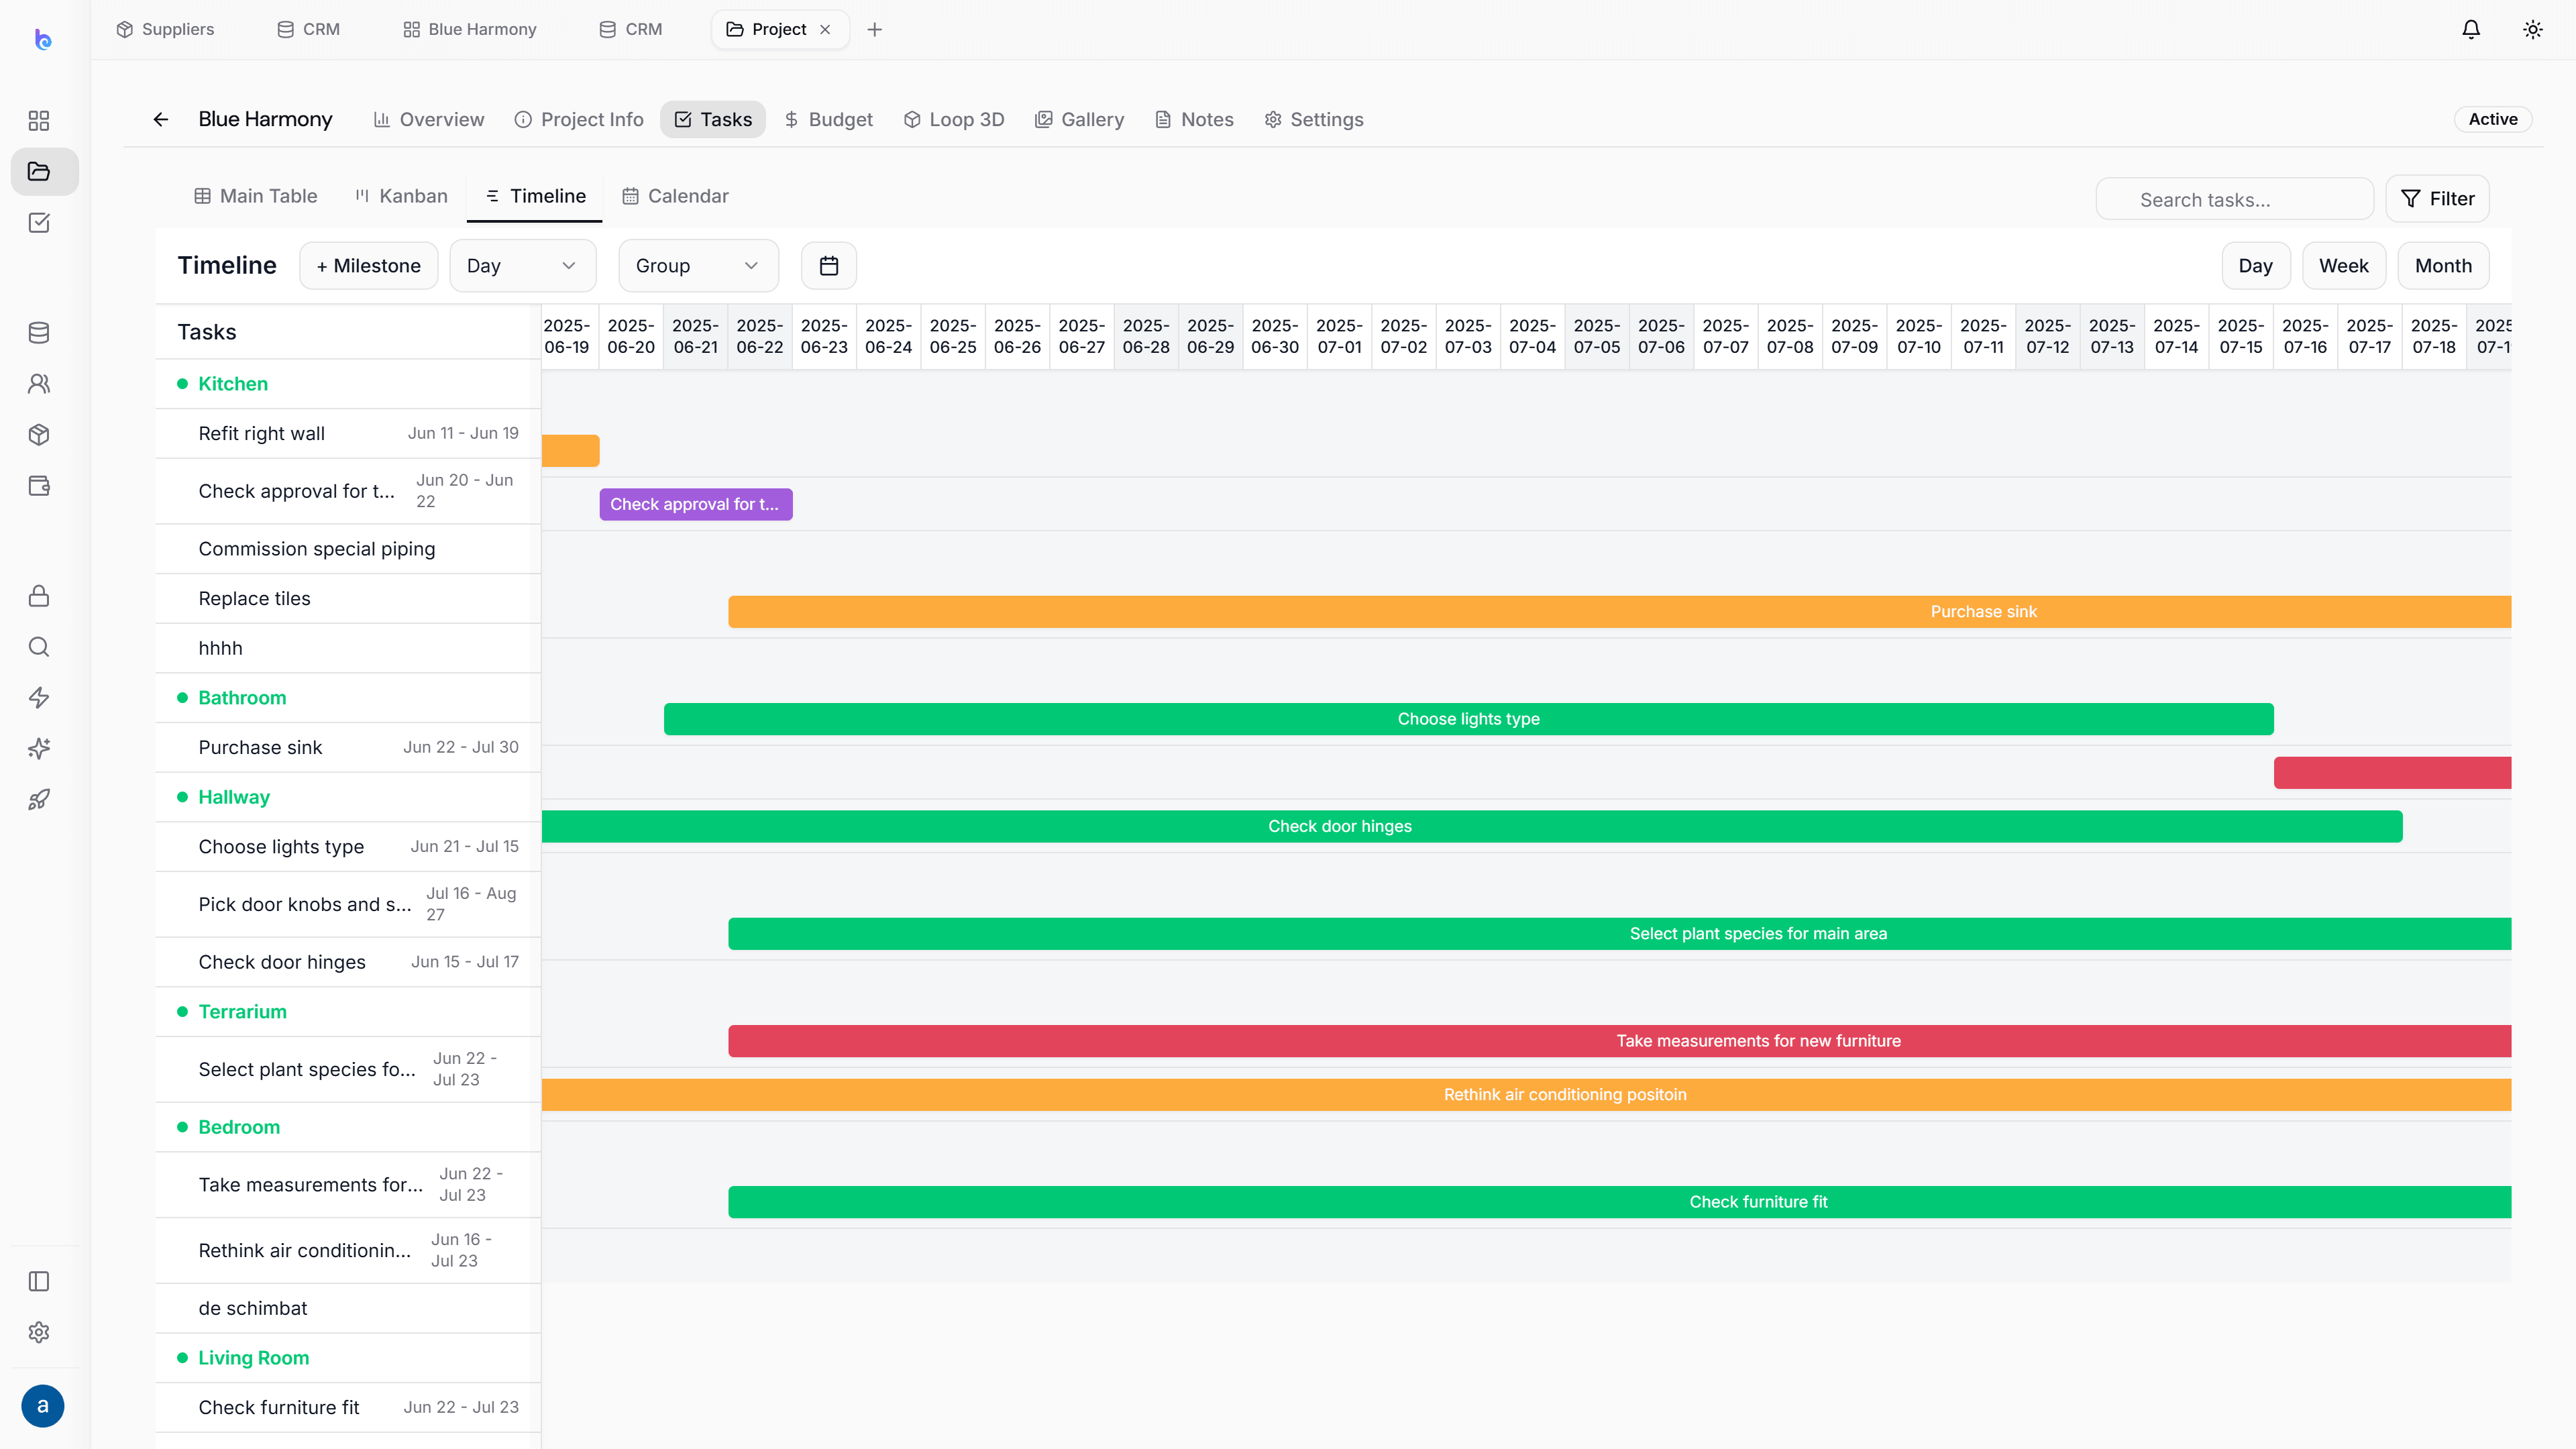Toggle the sidebar panel layout icon

click(39, 1282)
